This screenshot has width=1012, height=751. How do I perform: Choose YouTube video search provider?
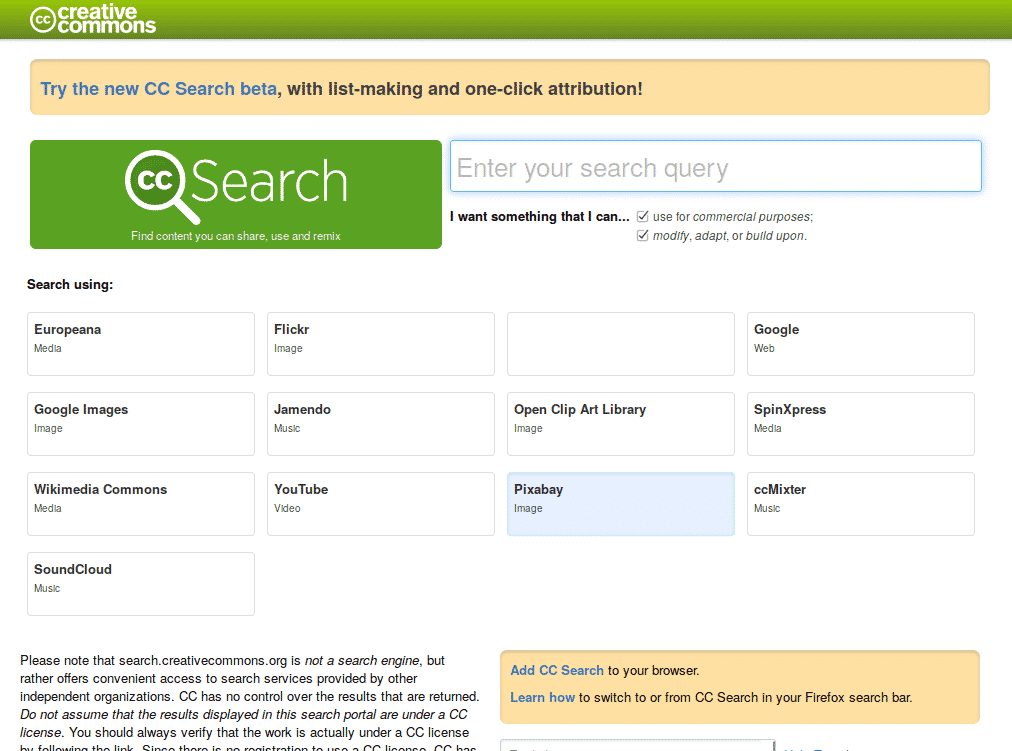pos(381,504)
